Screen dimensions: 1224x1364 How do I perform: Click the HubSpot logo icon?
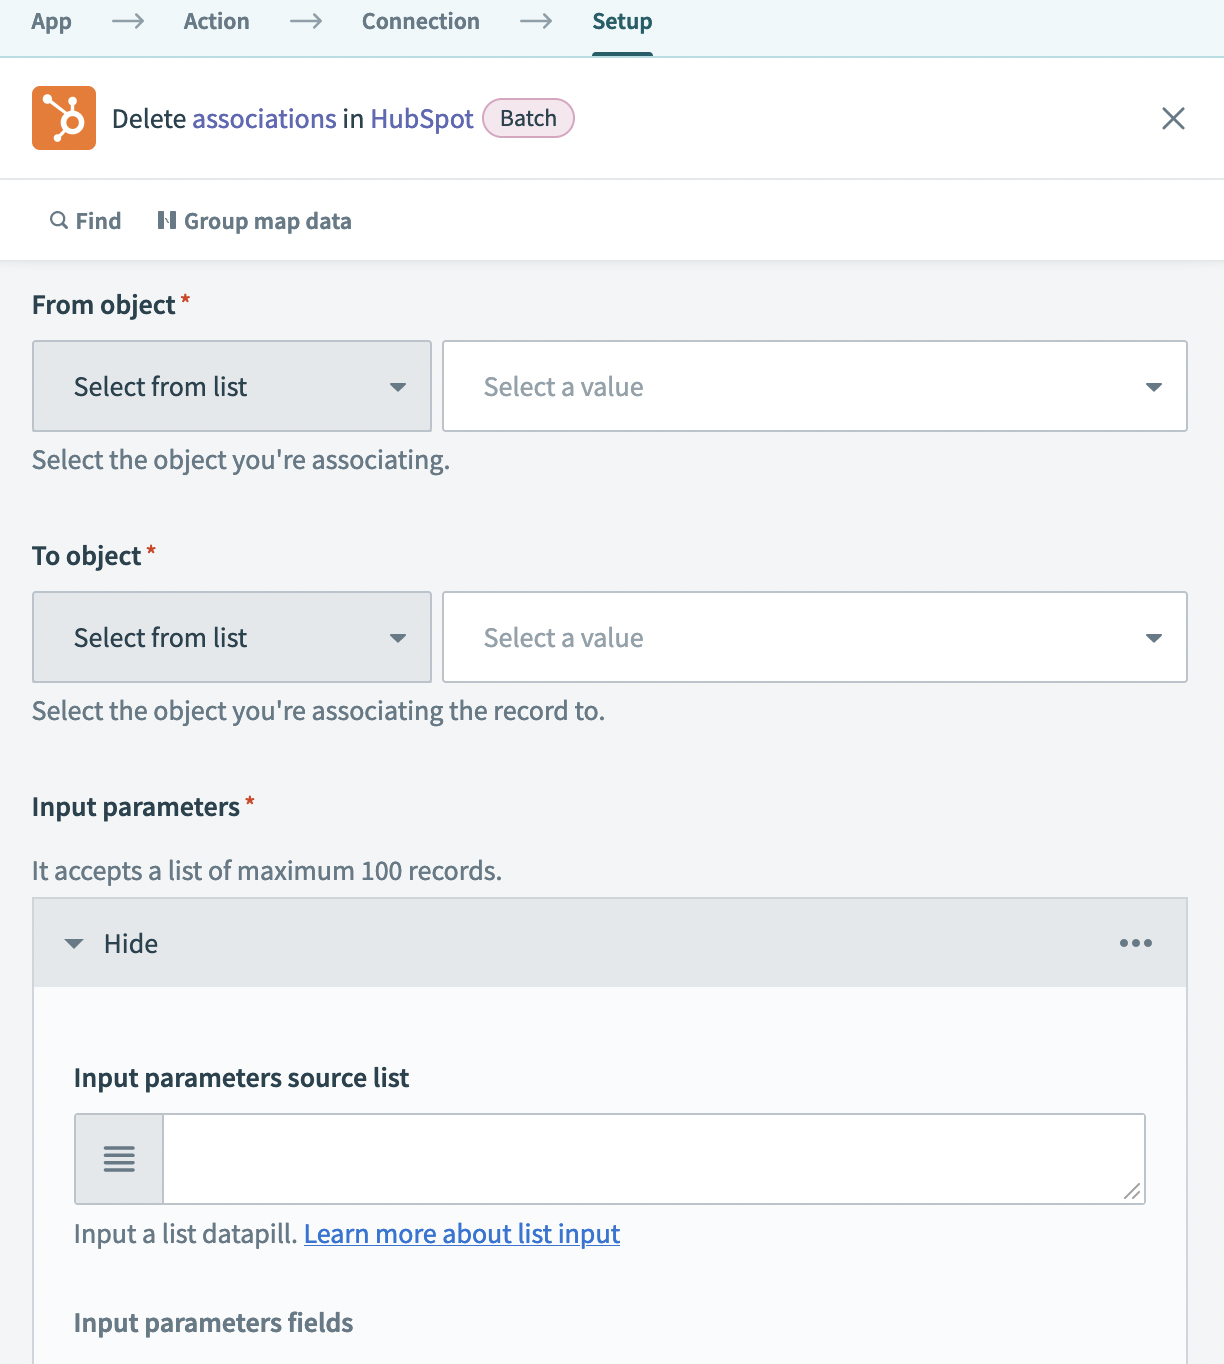(x=64, y=118)
